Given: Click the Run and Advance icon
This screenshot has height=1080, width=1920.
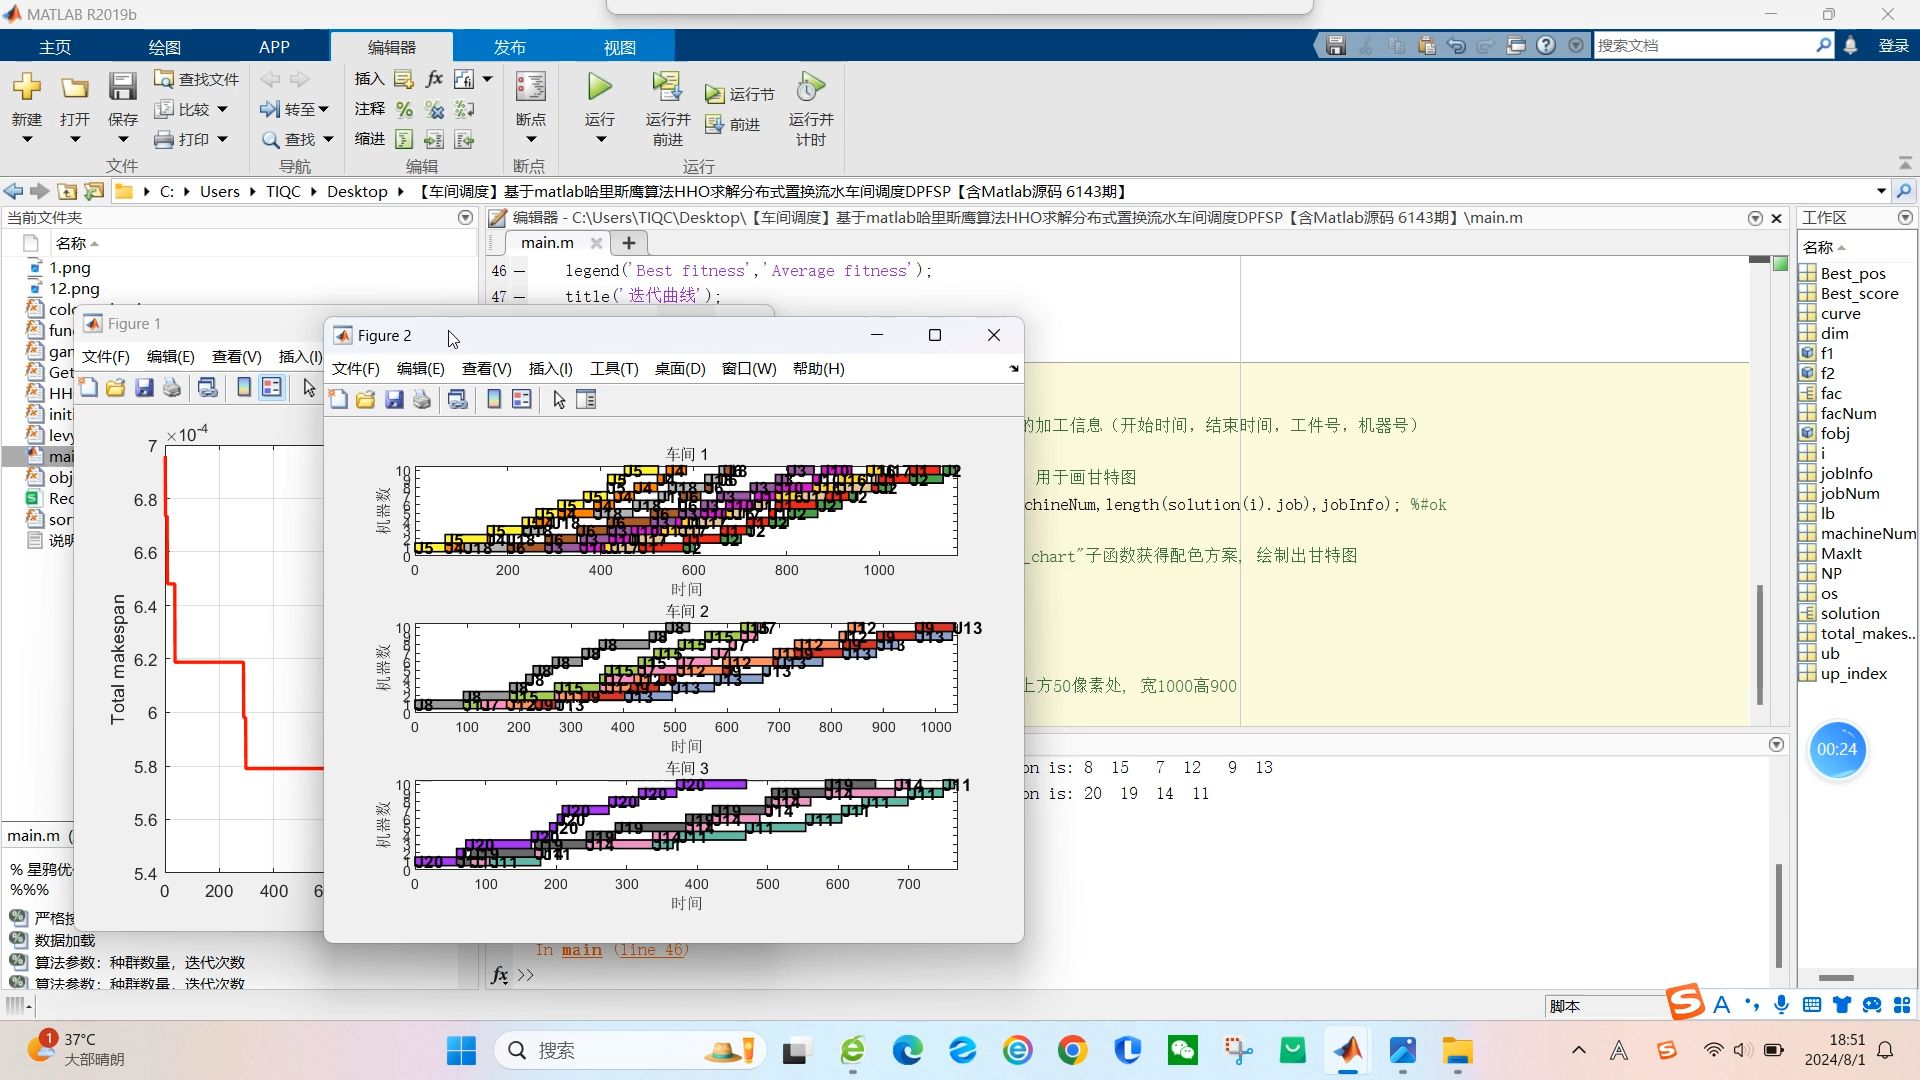Looking at the screenshot, I should click(x=667, y=87).
